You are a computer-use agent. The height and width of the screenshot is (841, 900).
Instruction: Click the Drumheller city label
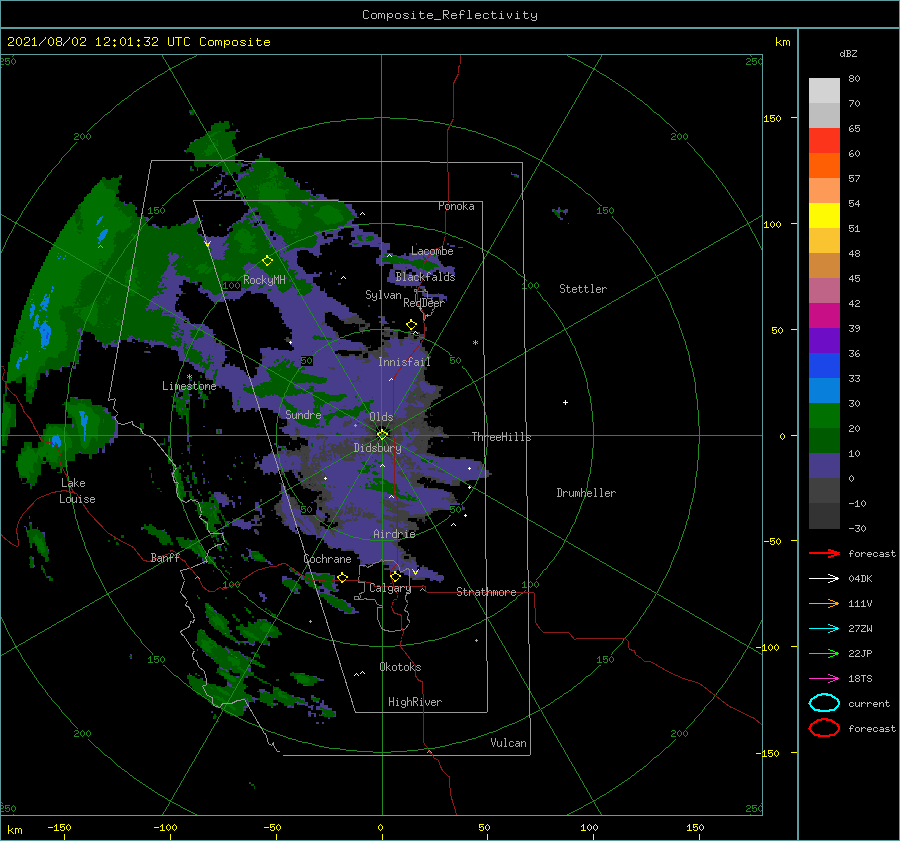click(x=586, y=493)
